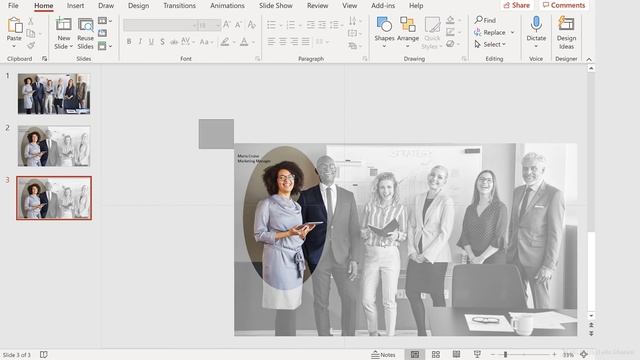Screen dimensions: 640x360
Task: Click font color swatch button
Action: tap(244, 41)
